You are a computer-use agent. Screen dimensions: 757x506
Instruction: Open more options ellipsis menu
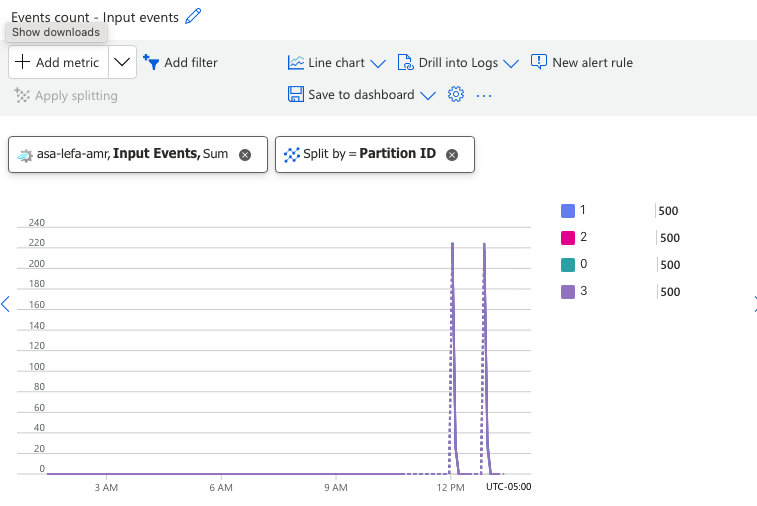(x=484, y=96)
